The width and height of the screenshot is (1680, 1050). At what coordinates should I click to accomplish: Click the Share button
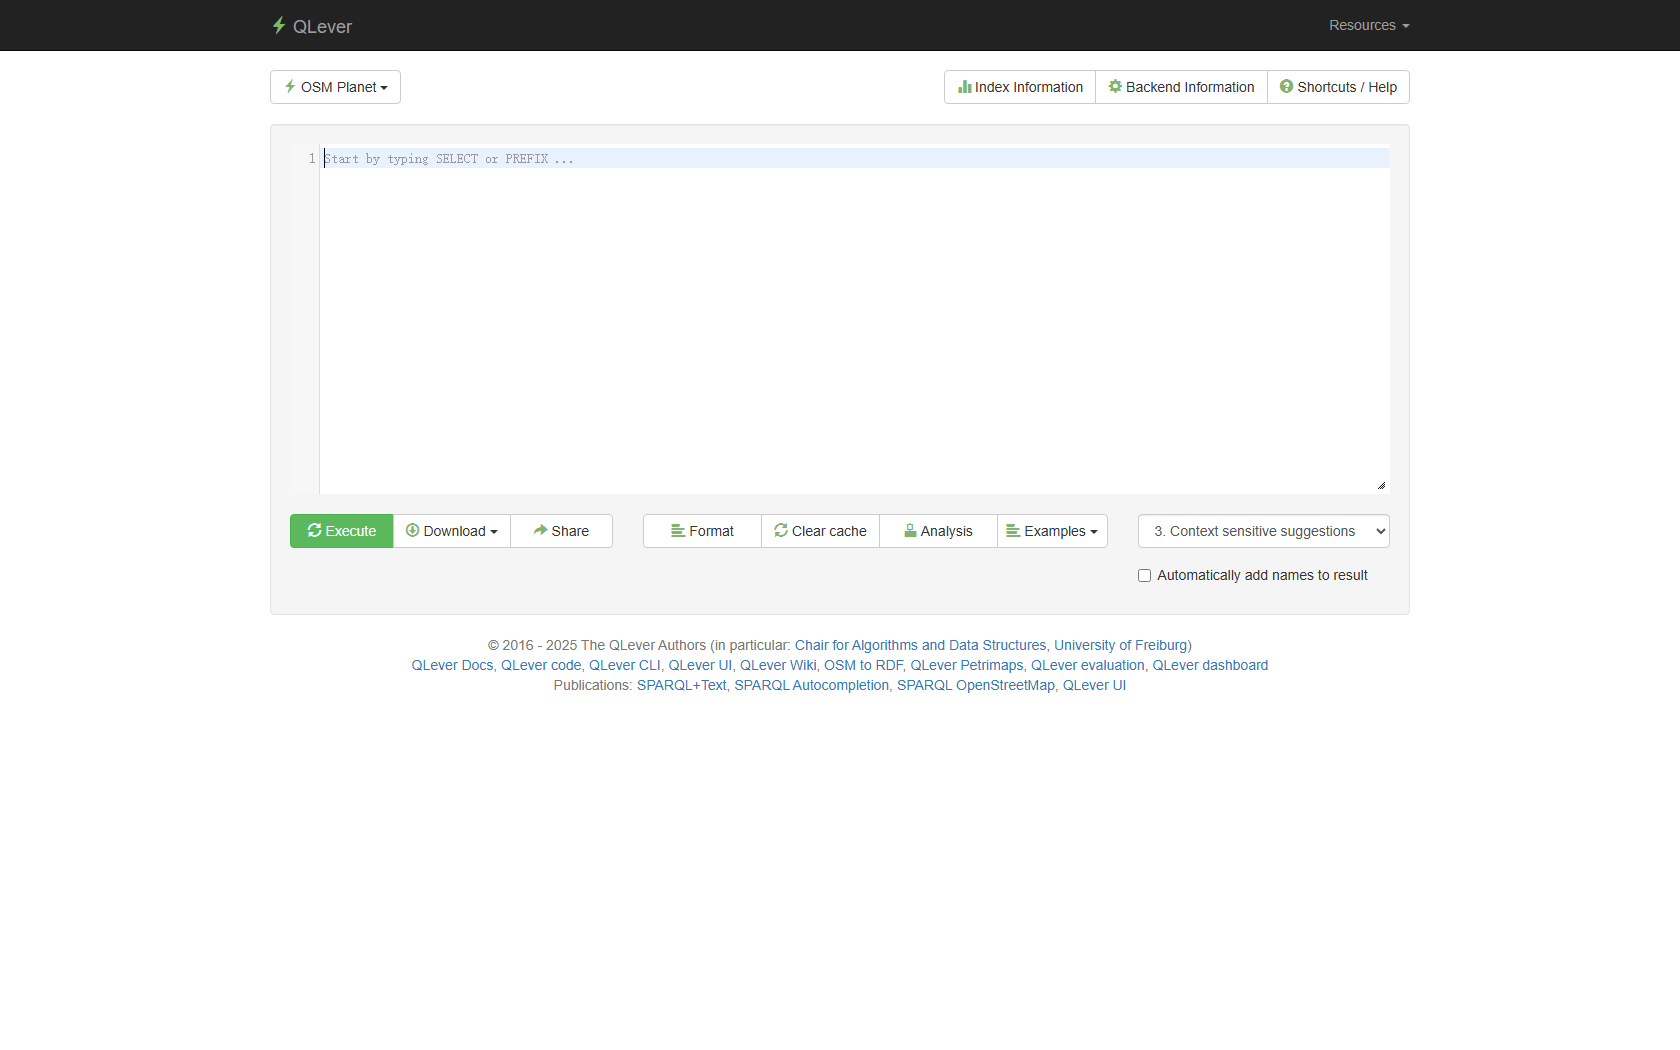(x=561, y=531)
